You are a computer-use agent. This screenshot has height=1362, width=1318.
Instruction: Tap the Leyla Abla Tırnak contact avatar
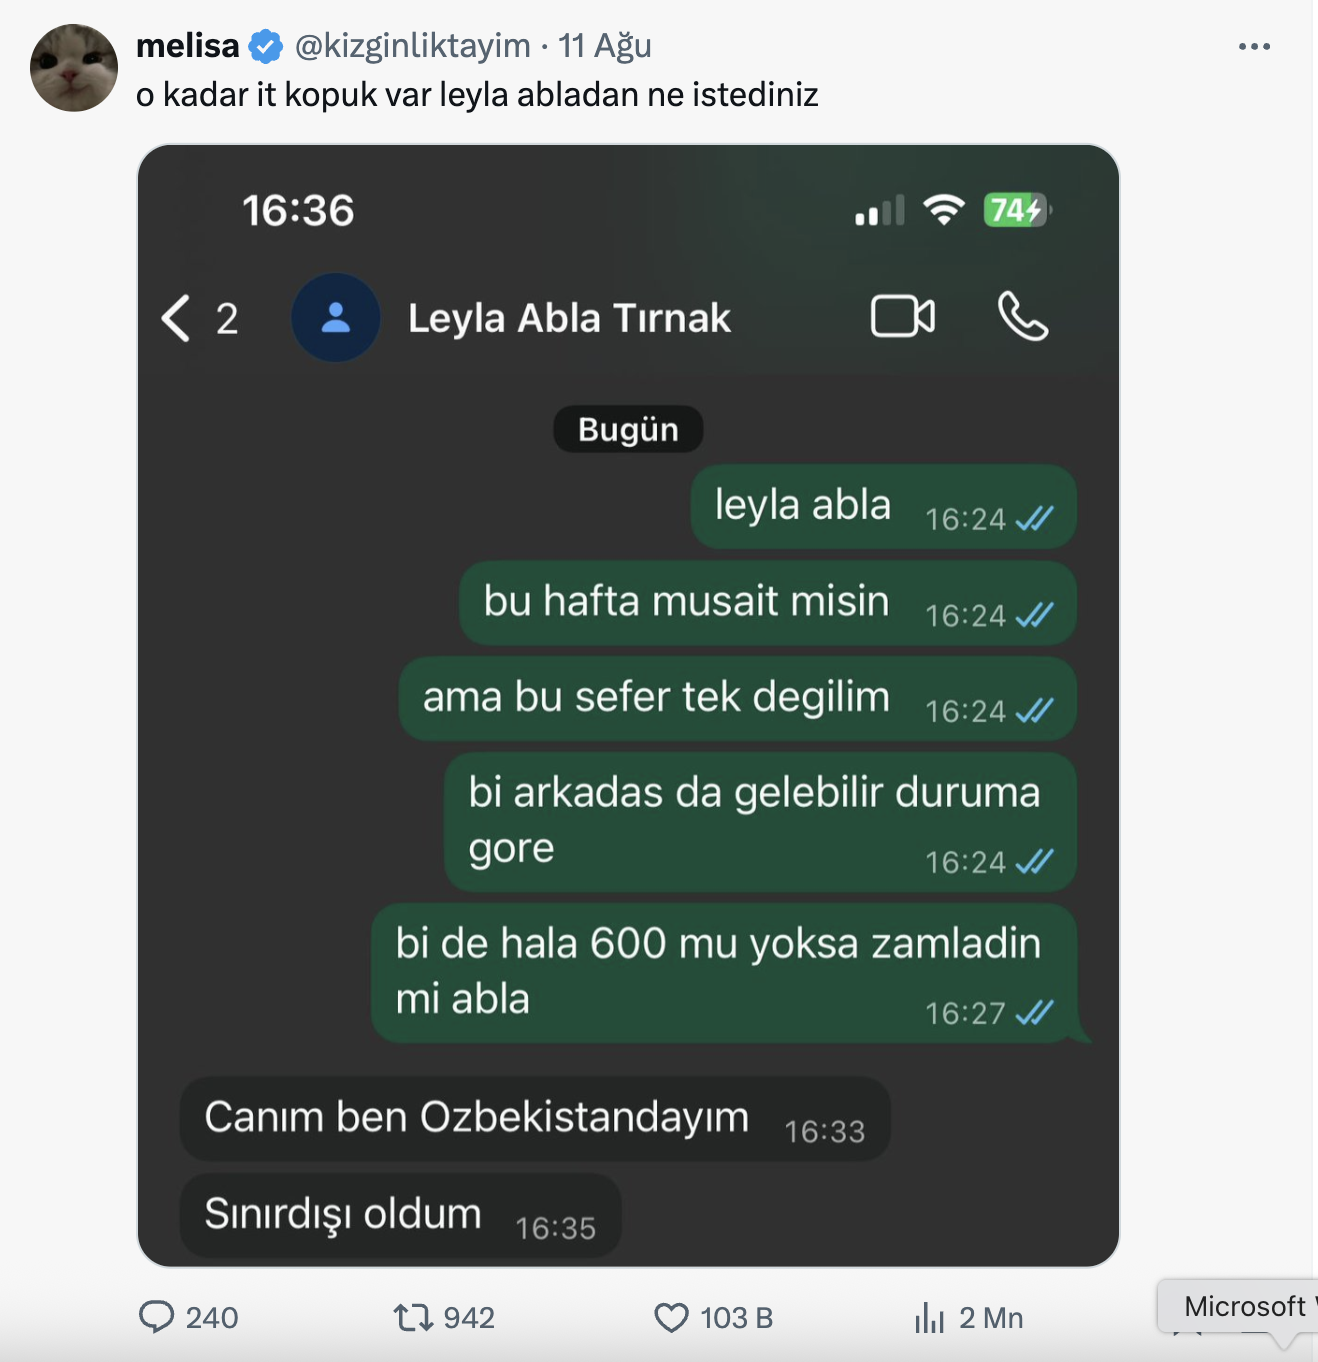[336, 318]
